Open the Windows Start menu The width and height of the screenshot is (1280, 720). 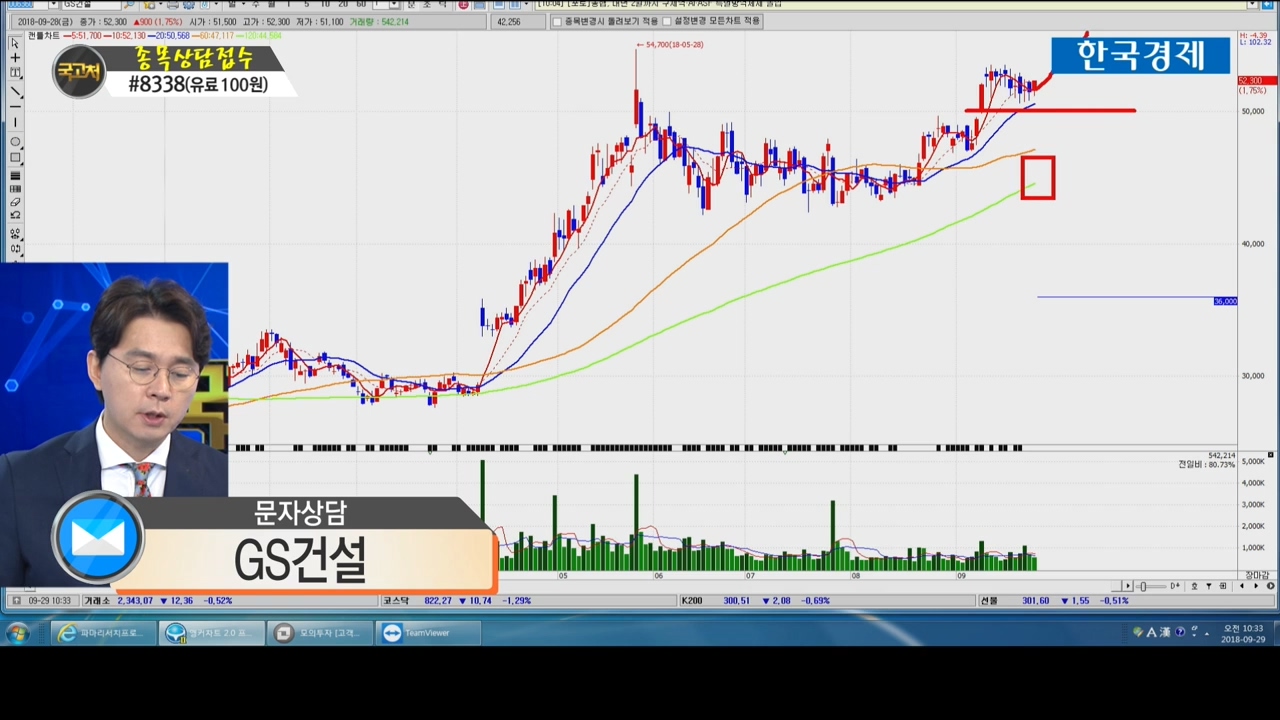[17, 633]
